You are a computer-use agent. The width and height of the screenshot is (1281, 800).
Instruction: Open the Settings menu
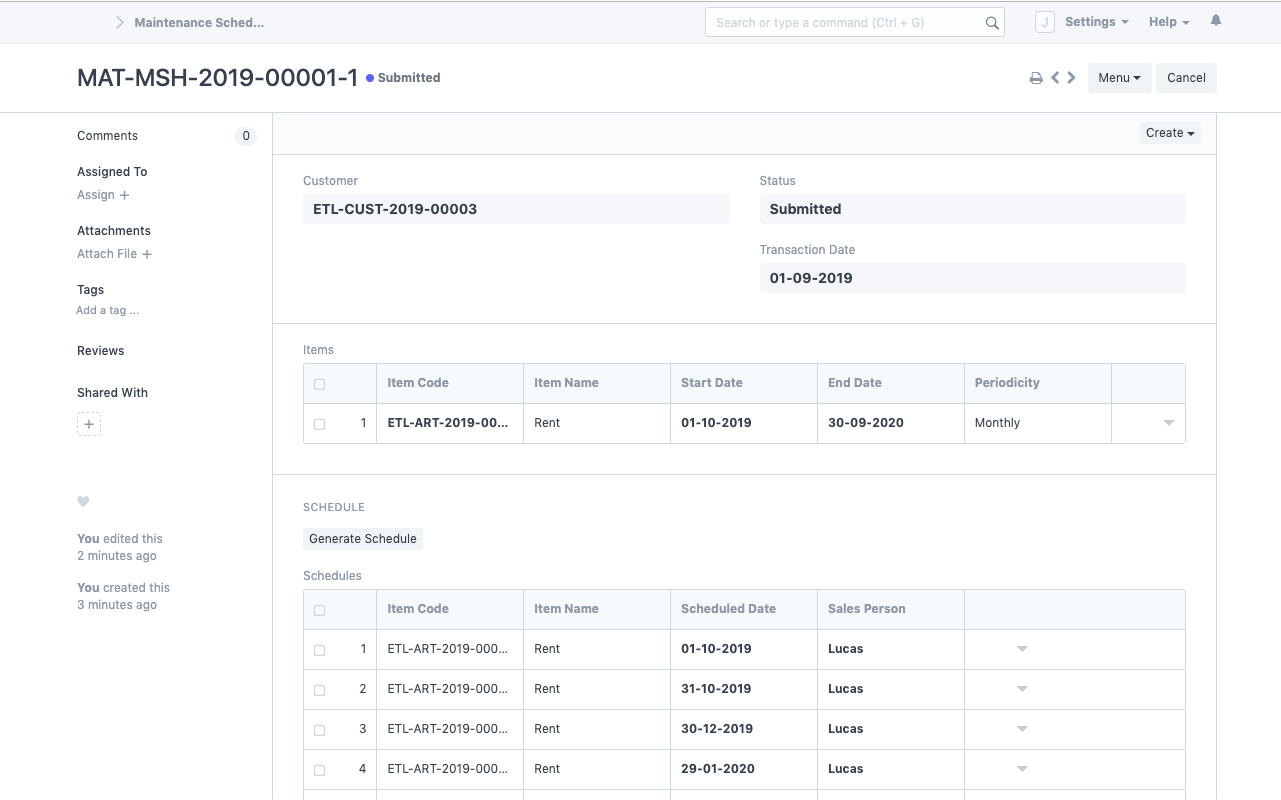[1096, 22]
